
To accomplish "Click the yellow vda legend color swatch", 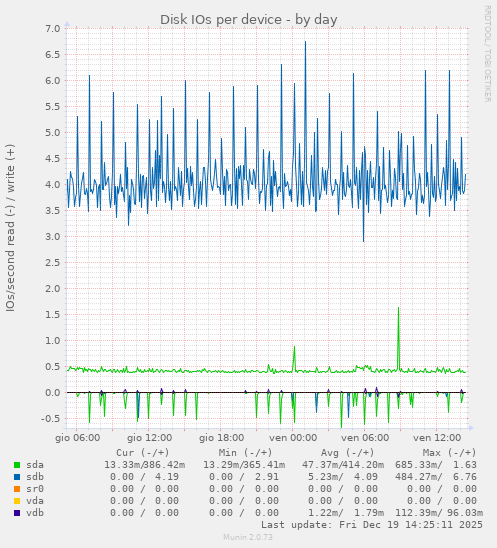I will (17, 501).
